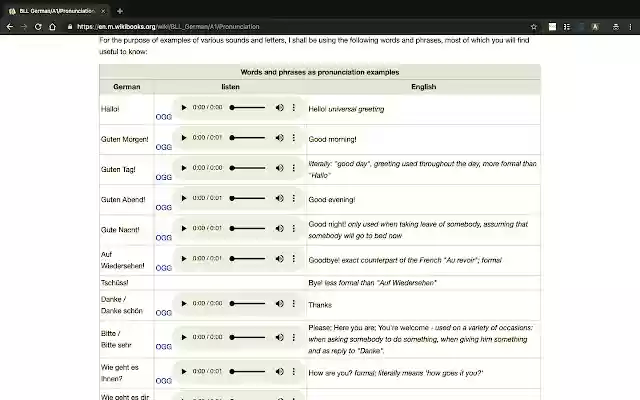The image size is (640, 400).
Task: Open more options for Danke schön audio
Action: (293, 303)
